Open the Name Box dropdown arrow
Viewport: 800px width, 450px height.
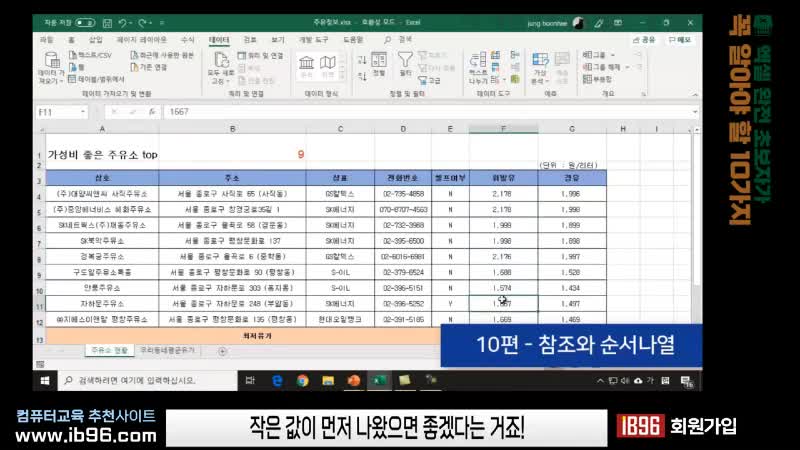tap(83, 112)
